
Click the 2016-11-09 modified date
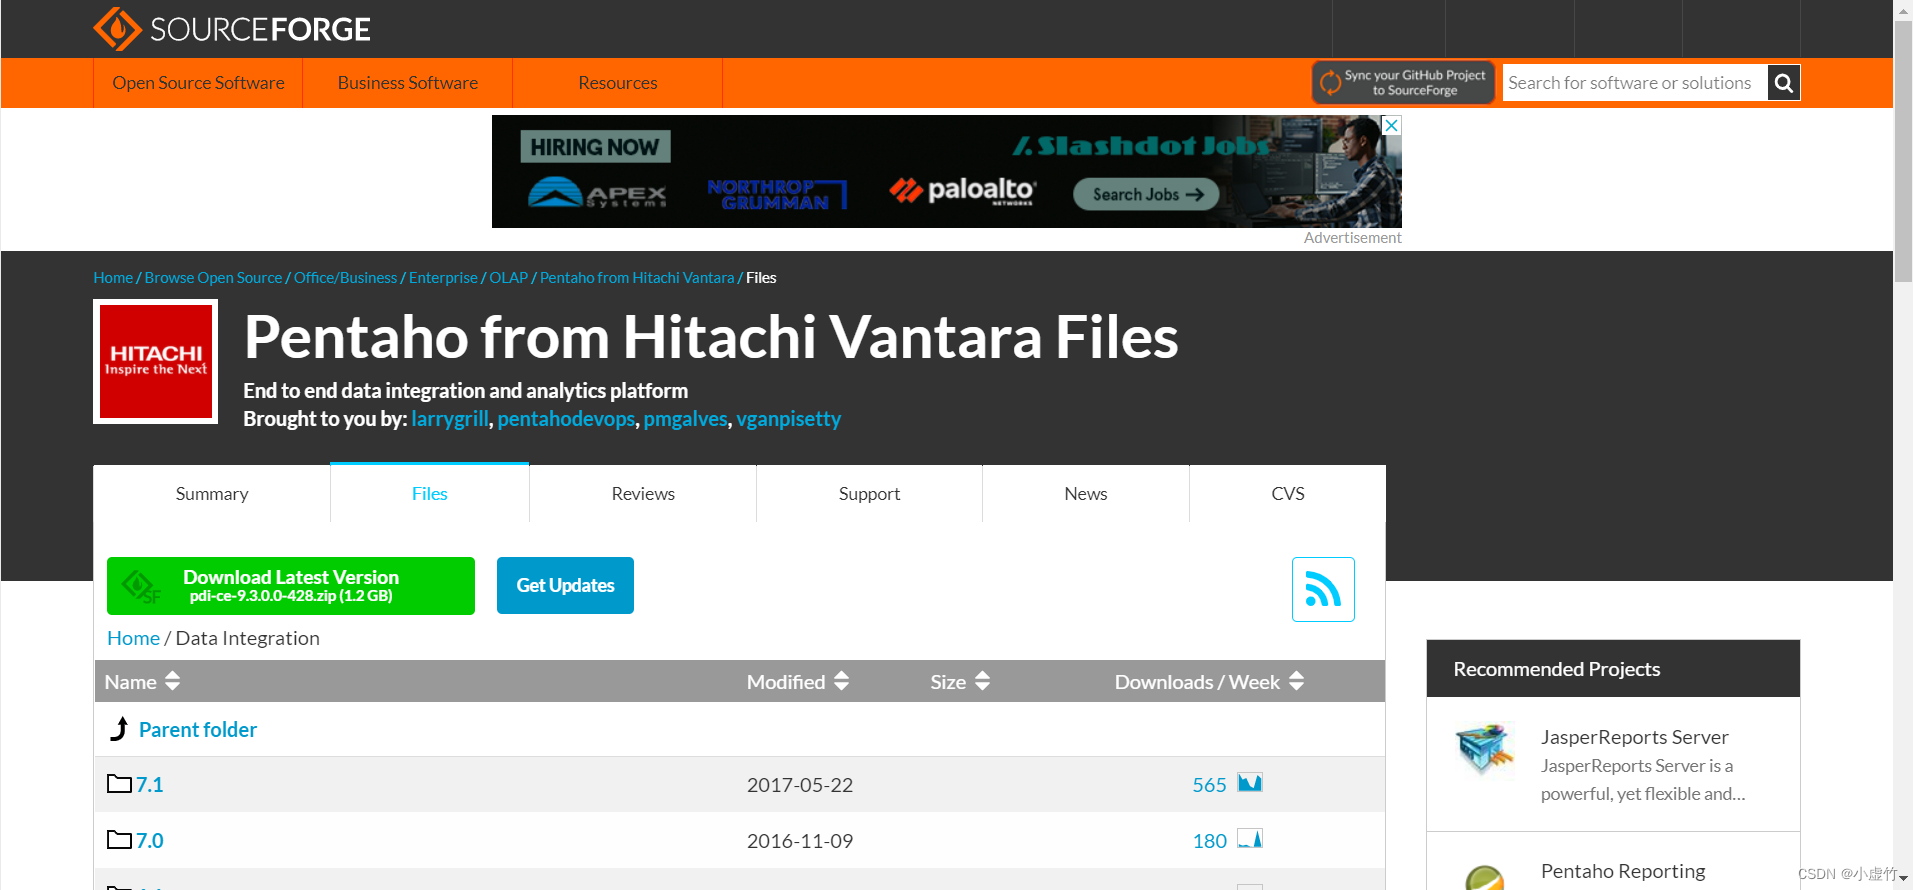(x=800, y=841)
